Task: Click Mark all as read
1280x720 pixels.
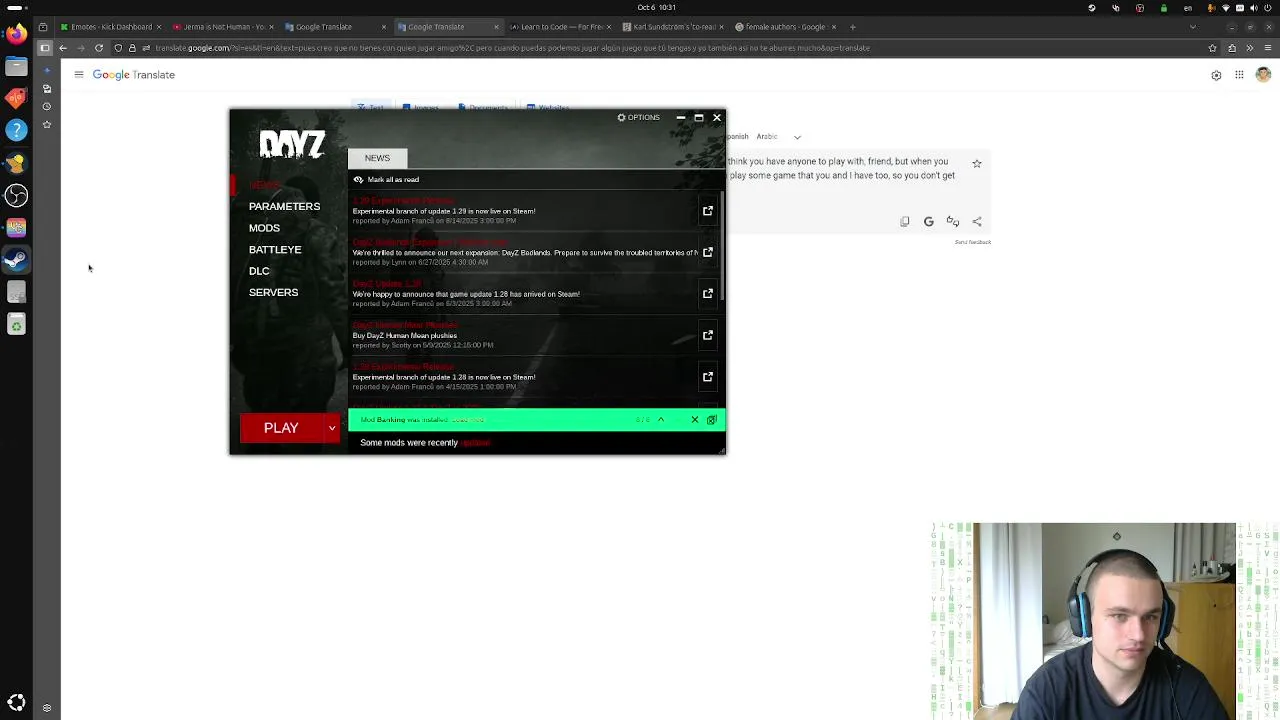Action: point(386,179)
